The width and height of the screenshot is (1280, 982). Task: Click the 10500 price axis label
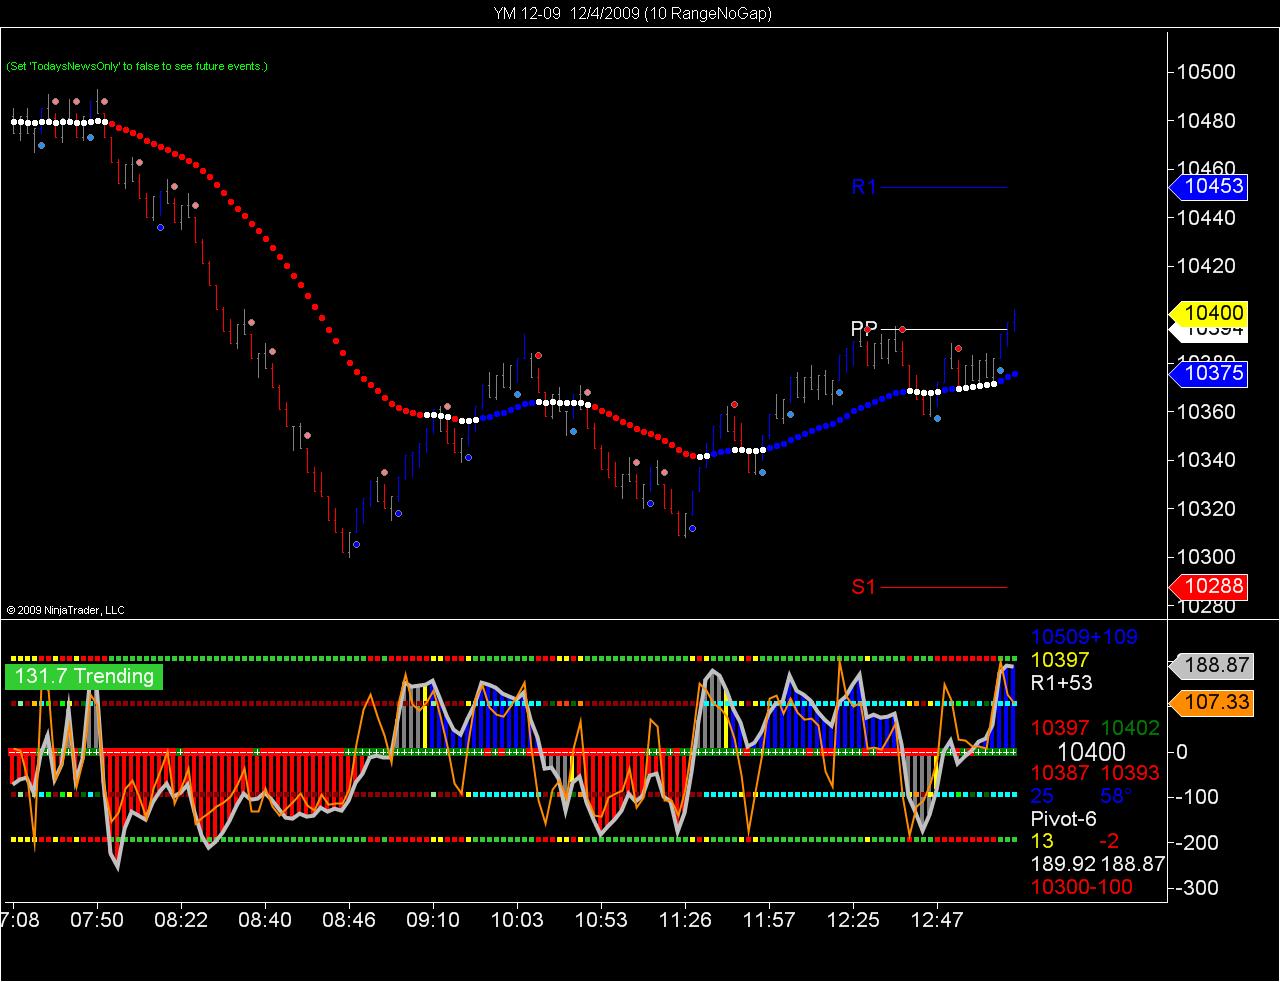click(1206, 72)
